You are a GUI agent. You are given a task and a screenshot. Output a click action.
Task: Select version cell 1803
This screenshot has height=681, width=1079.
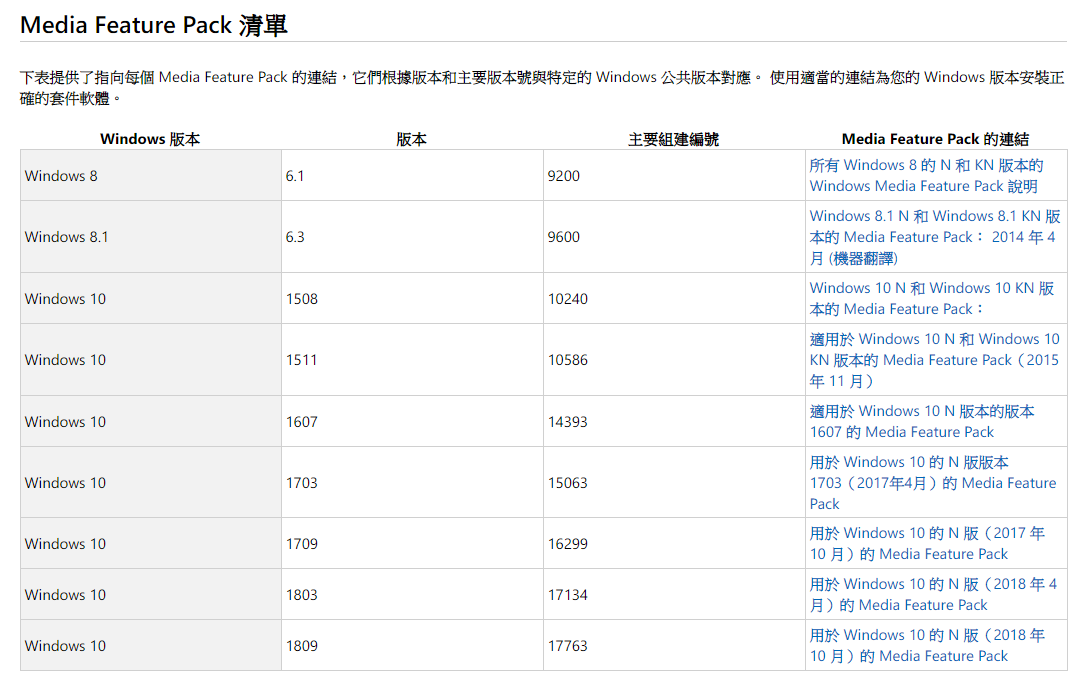[412, 594]
